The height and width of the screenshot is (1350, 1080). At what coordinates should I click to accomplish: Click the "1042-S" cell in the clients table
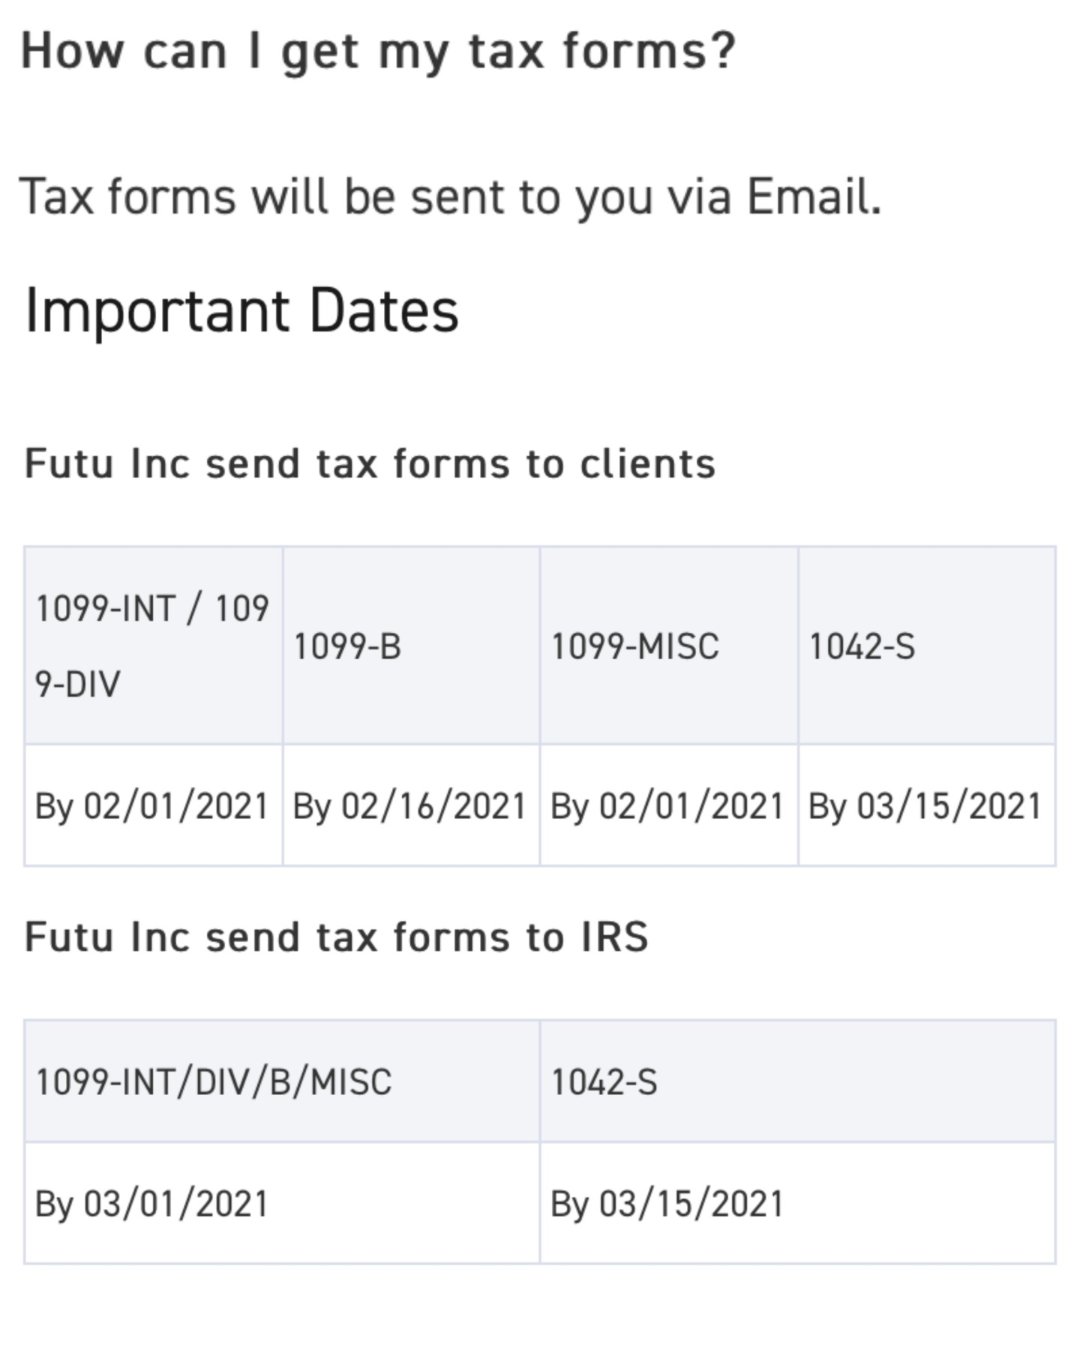(x=861, y=647)
